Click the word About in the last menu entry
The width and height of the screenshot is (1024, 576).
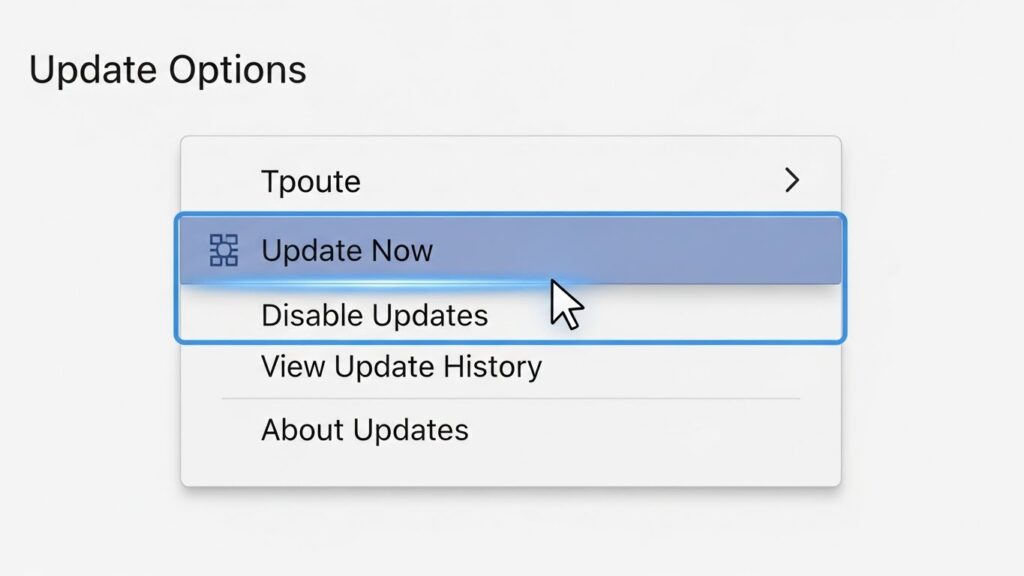coord(302,430)
